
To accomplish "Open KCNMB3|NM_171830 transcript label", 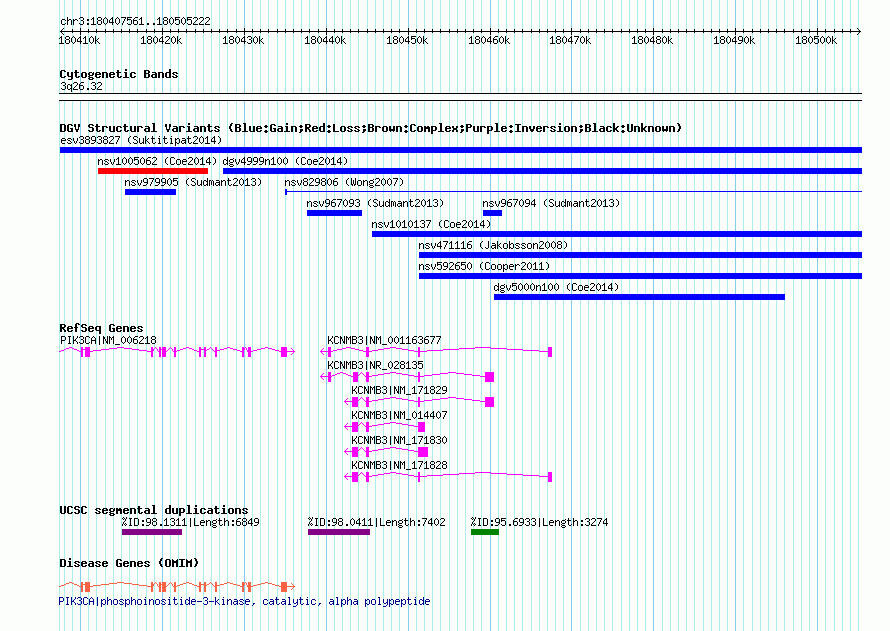I will 399,440.
